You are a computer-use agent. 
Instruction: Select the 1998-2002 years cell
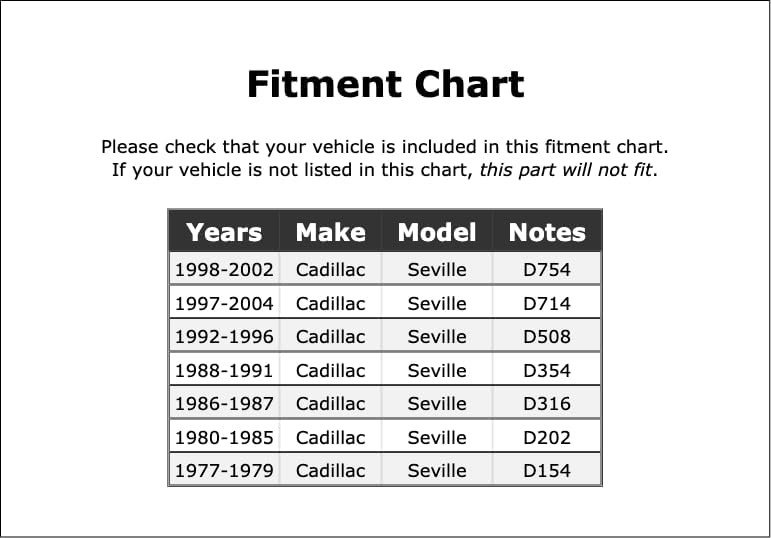(x=224, y=269)
